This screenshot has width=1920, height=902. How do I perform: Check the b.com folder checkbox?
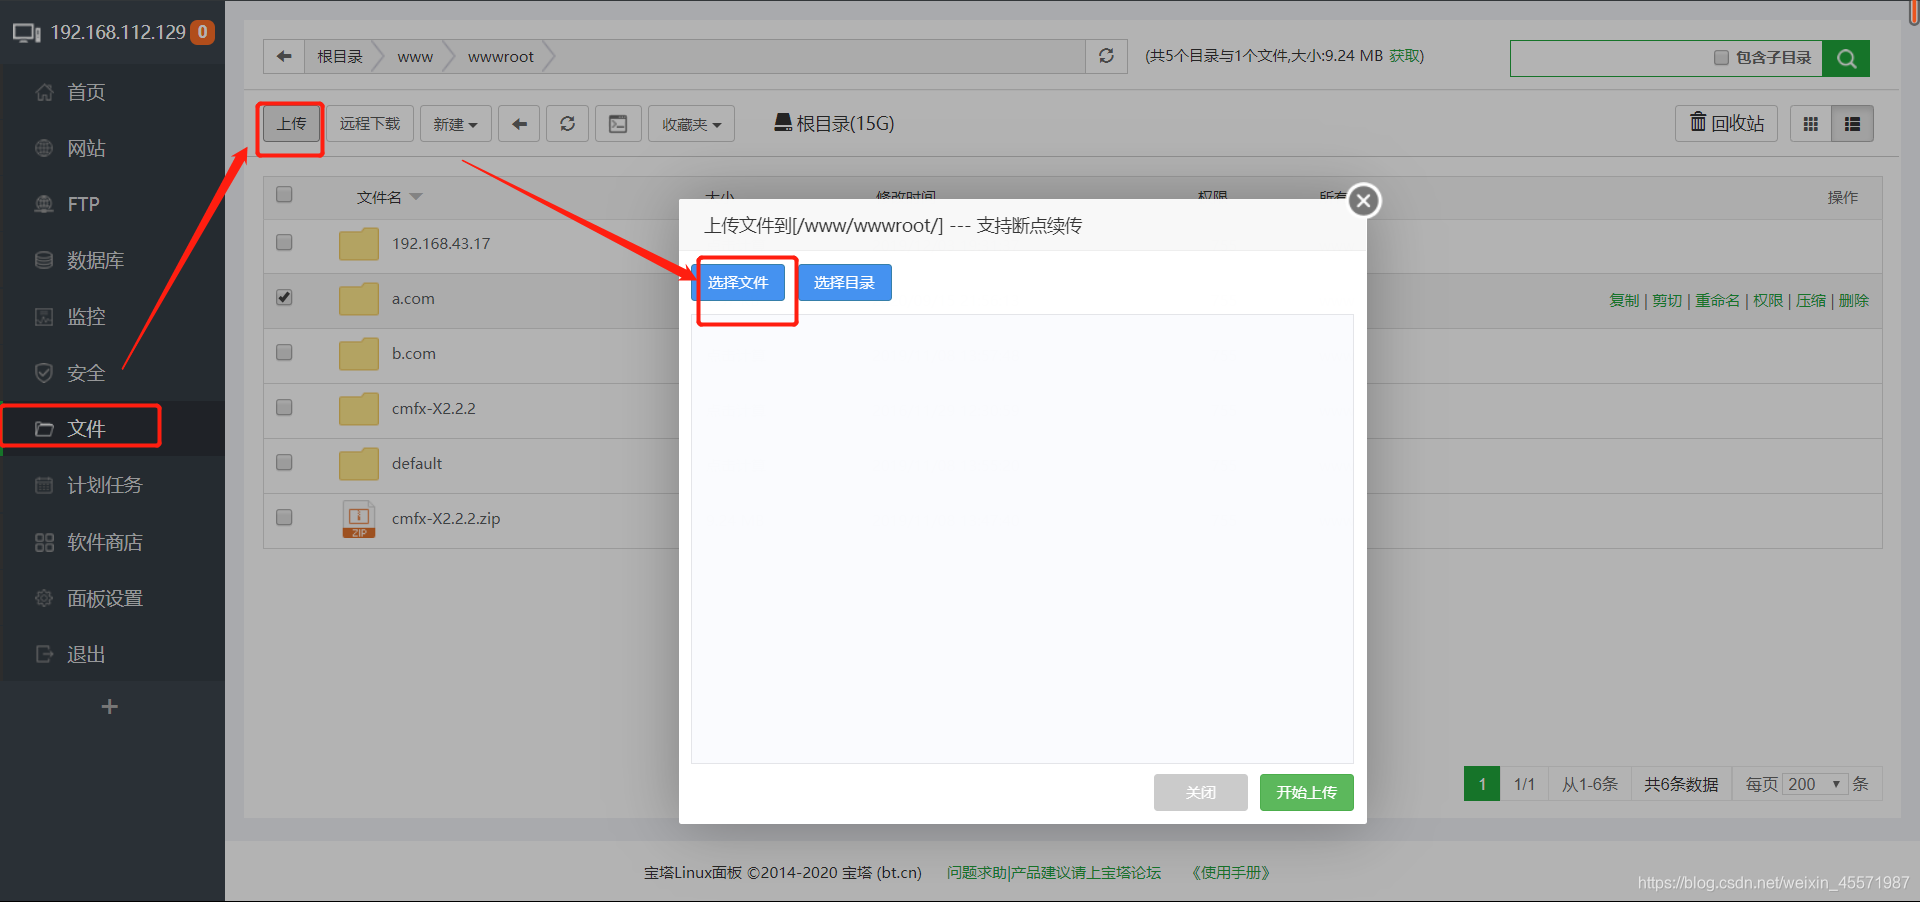[284, 352]
